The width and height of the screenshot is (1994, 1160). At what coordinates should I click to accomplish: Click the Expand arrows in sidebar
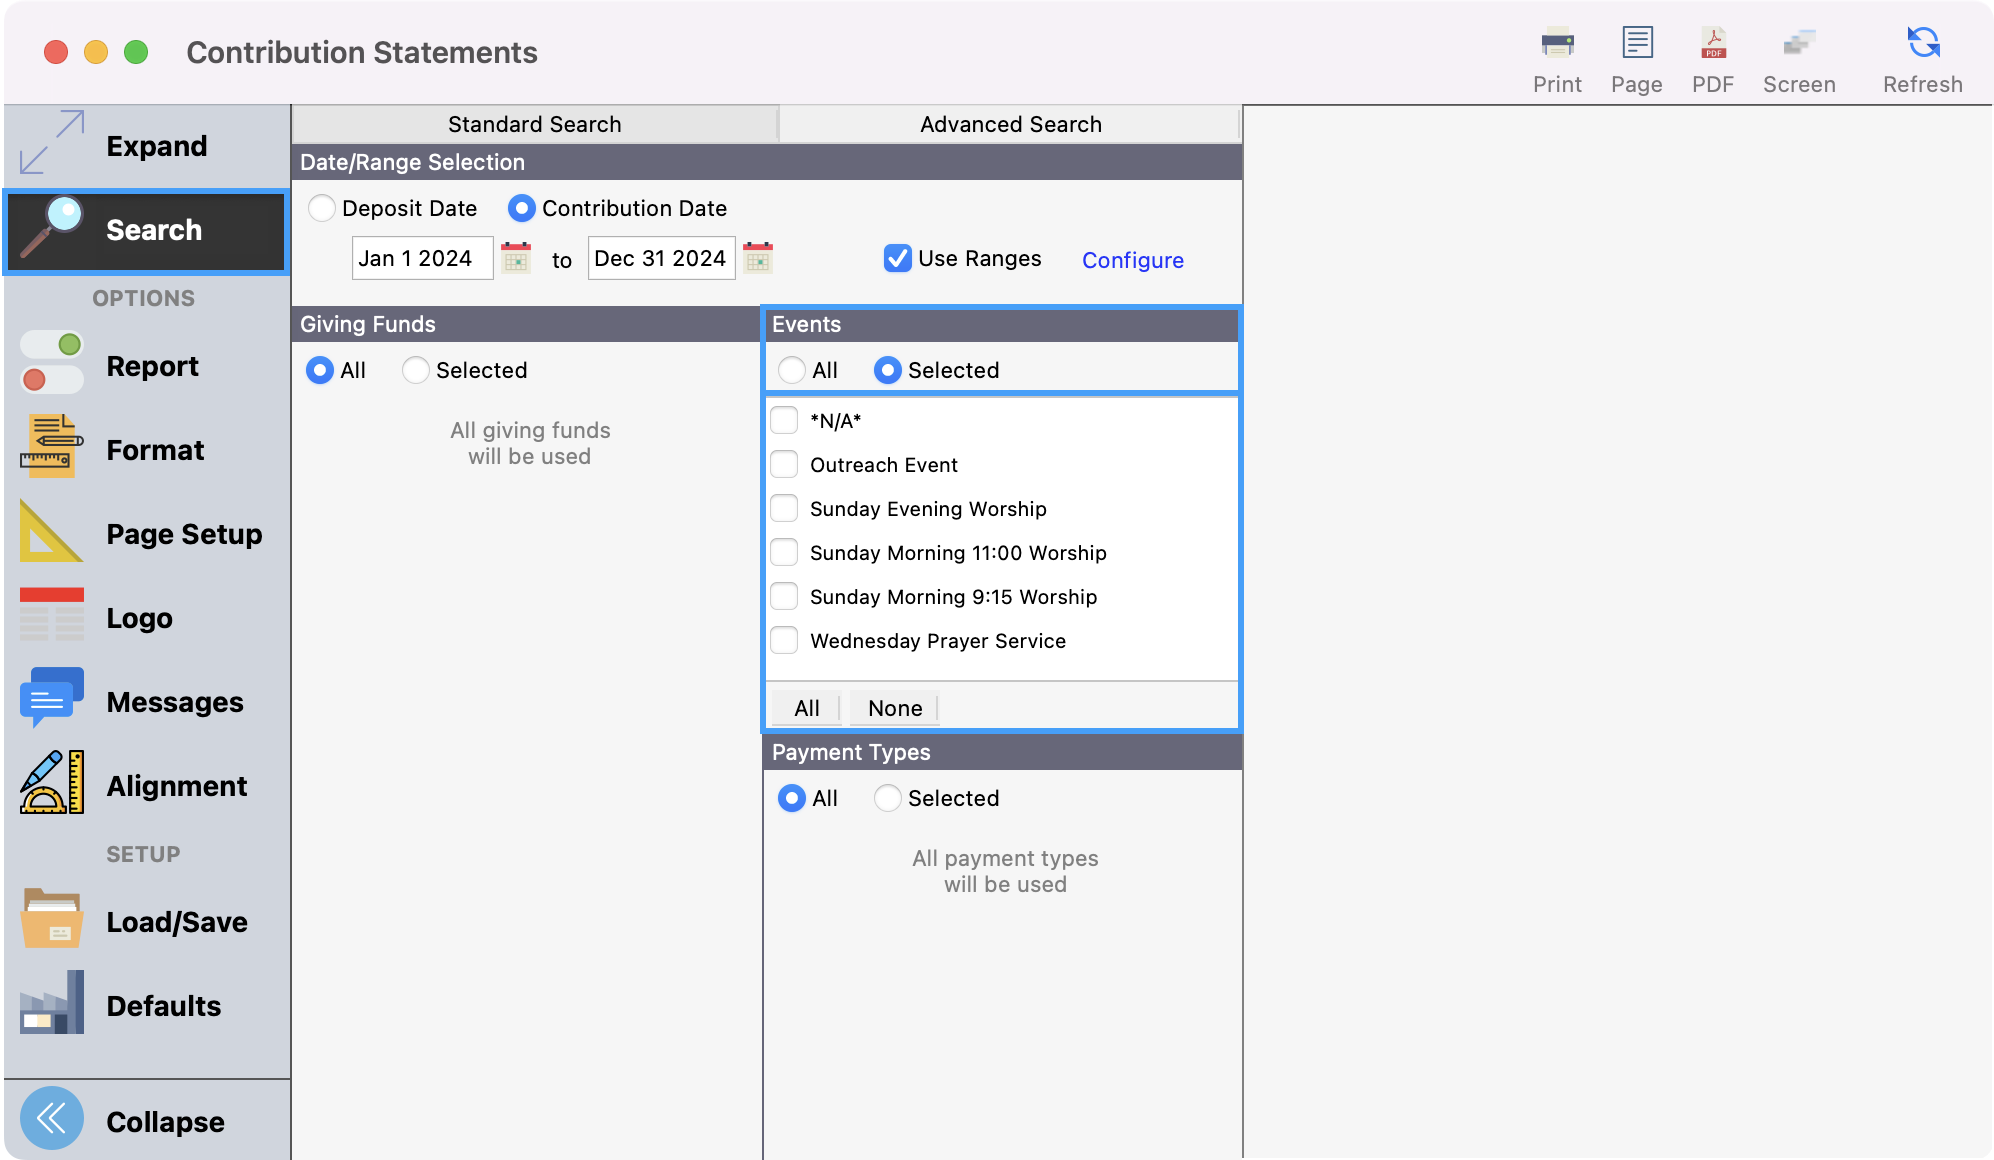click(52, 144)
